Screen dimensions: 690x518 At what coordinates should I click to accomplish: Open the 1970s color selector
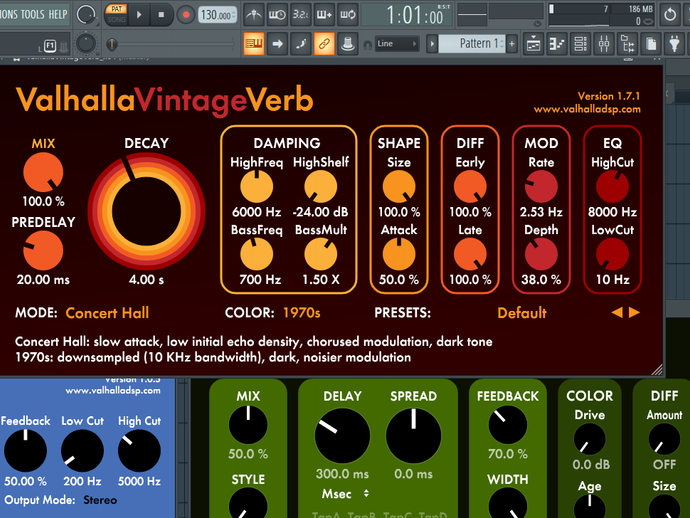tap(301, 313)
